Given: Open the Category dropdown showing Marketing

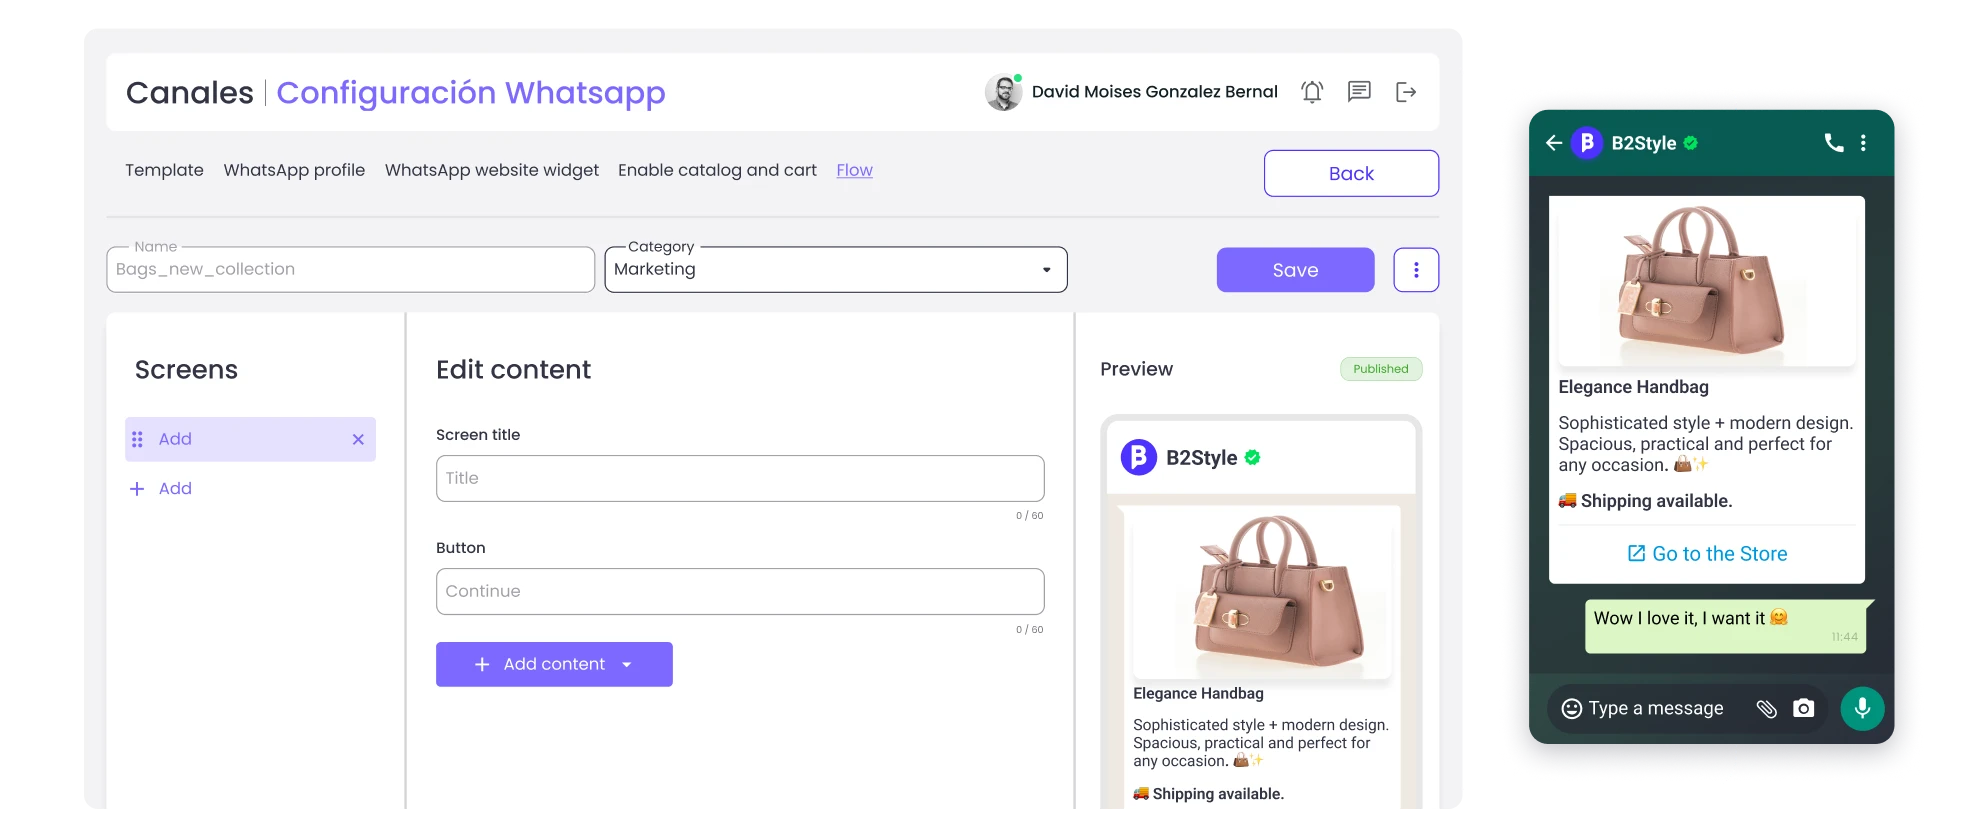Looking at the screenshot, I should tap(836, 270).
